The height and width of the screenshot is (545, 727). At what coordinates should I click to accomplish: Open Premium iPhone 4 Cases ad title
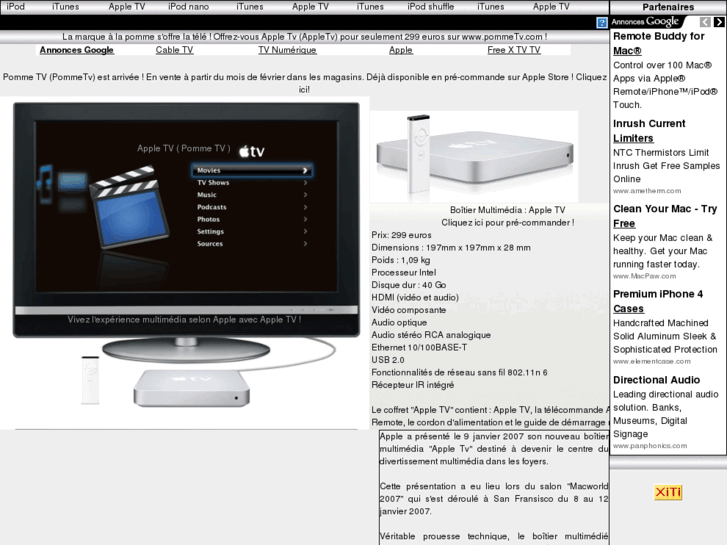[x=658, y=301]
